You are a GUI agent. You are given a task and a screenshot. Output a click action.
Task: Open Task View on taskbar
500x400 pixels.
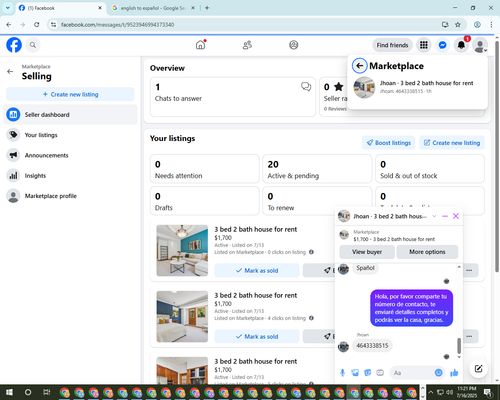[x=47, y=392]
